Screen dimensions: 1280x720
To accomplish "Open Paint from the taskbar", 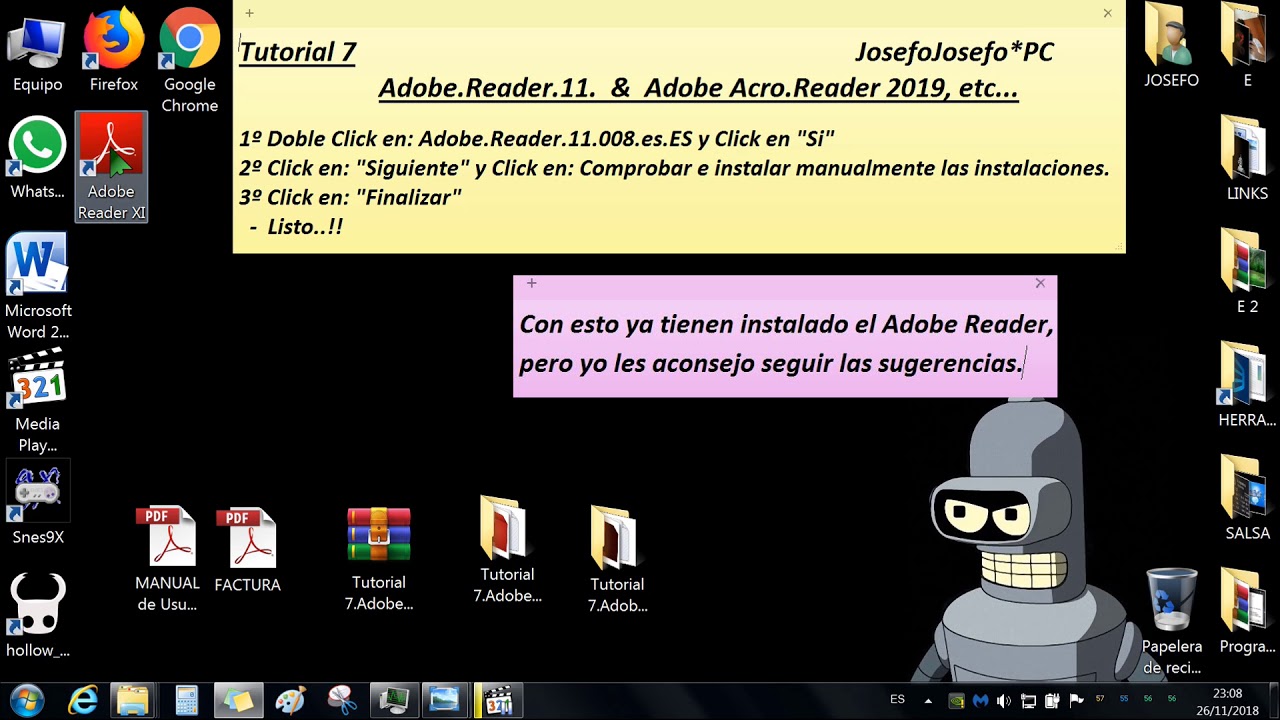I will [x=290, y=700].
